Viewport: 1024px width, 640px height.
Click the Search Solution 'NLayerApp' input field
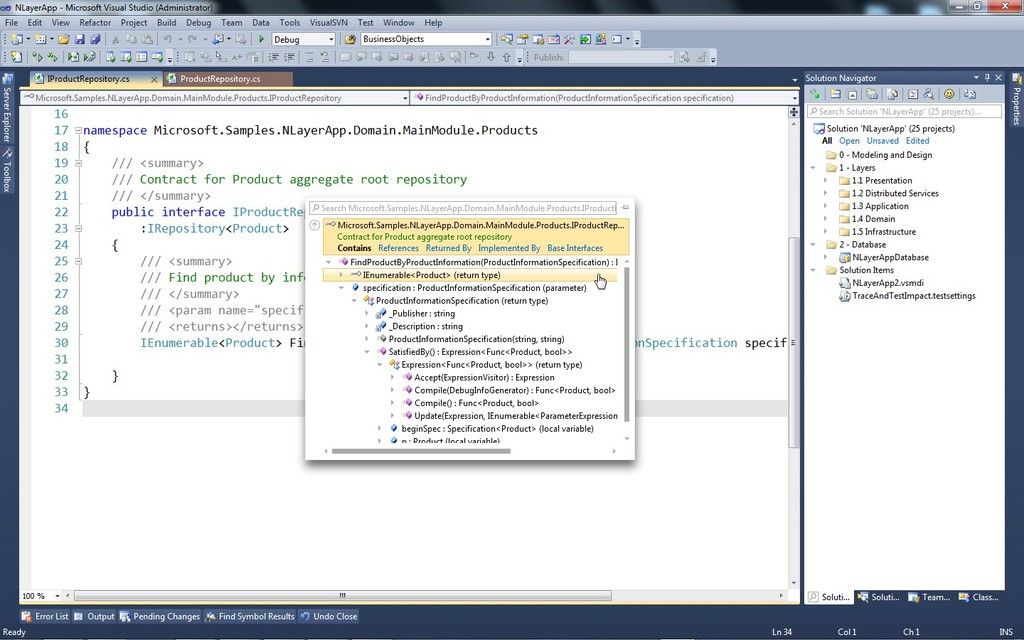coord(904,112)
